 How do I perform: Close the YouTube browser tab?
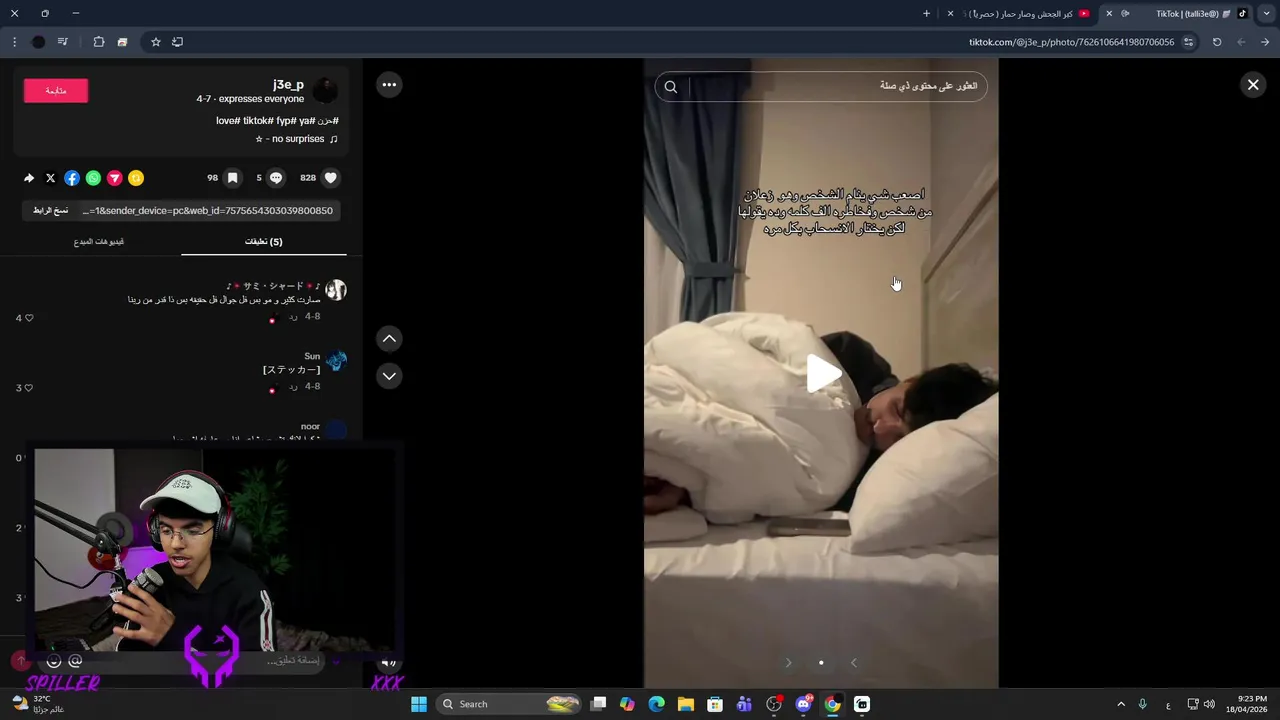click(x=950, y=14)
